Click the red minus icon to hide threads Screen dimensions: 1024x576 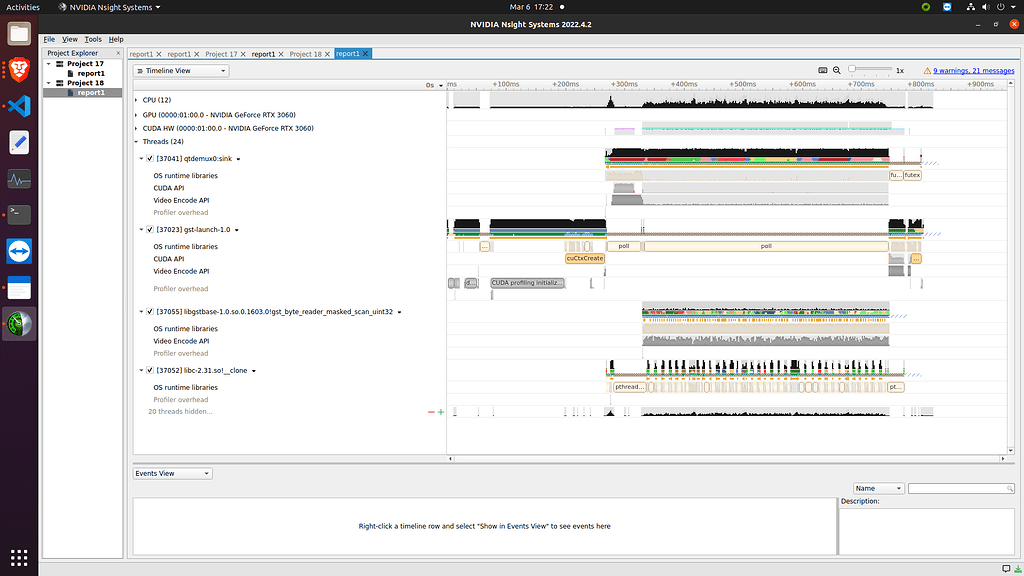point(431,412)
